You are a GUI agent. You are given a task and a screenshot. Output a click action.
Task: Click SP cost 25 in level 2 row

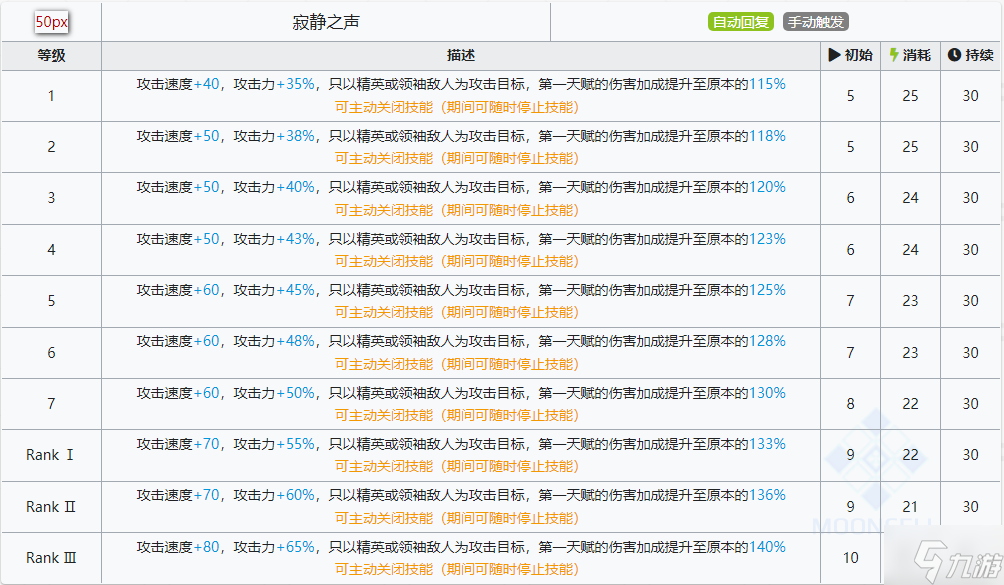pos(911,147)
